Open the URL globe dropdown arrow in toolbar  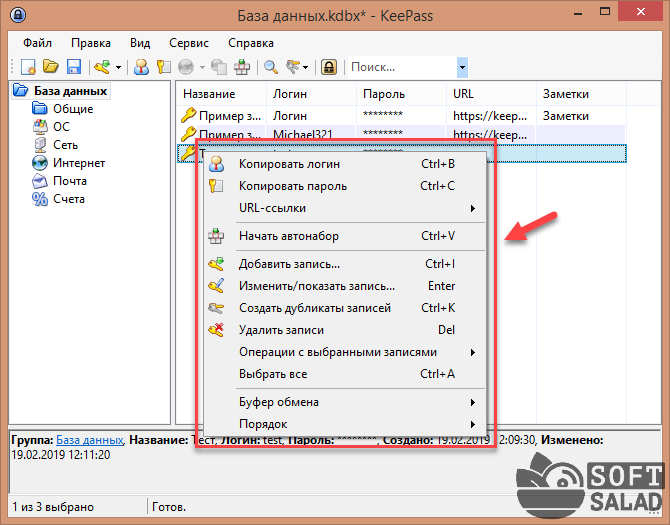coord(202,67)
